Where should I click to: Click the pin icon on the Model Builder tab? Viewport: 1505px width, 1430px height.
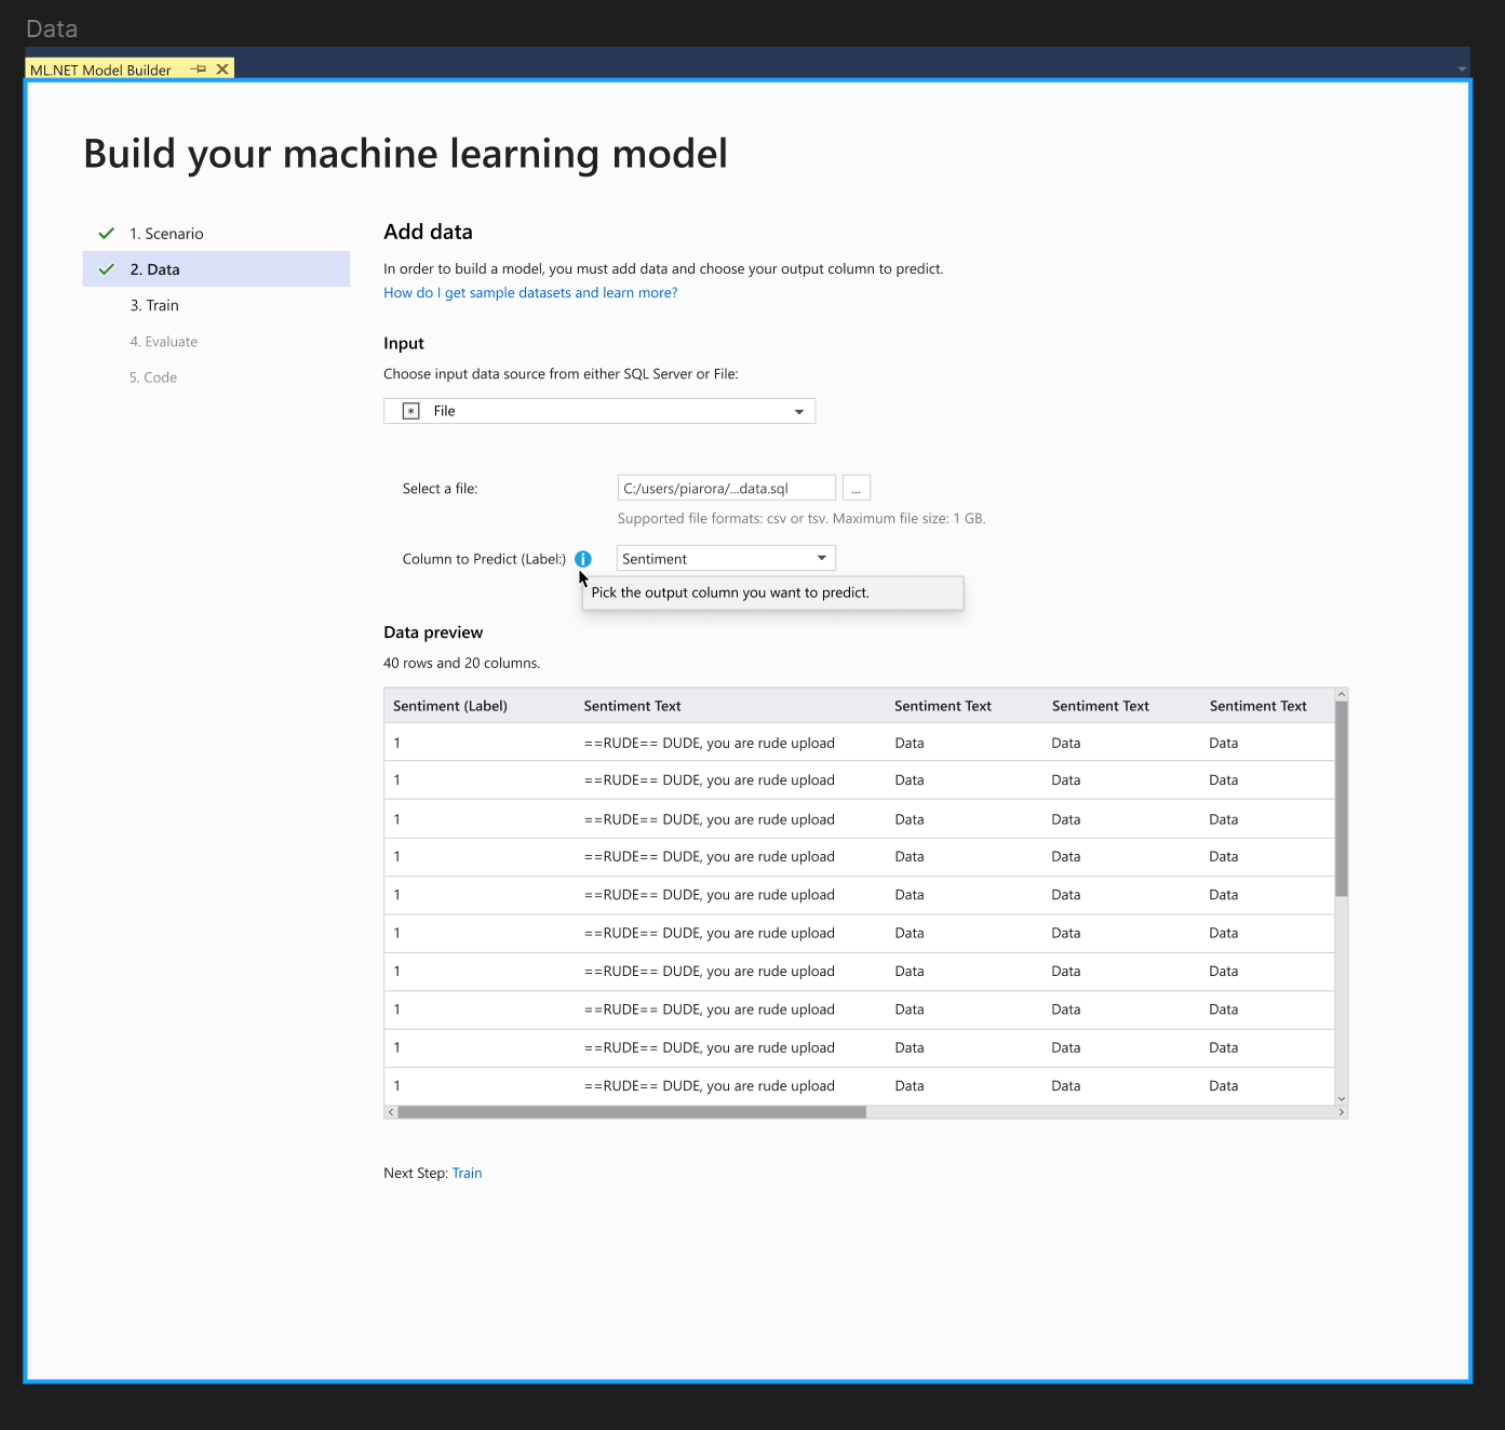click(x=198, y=69)
